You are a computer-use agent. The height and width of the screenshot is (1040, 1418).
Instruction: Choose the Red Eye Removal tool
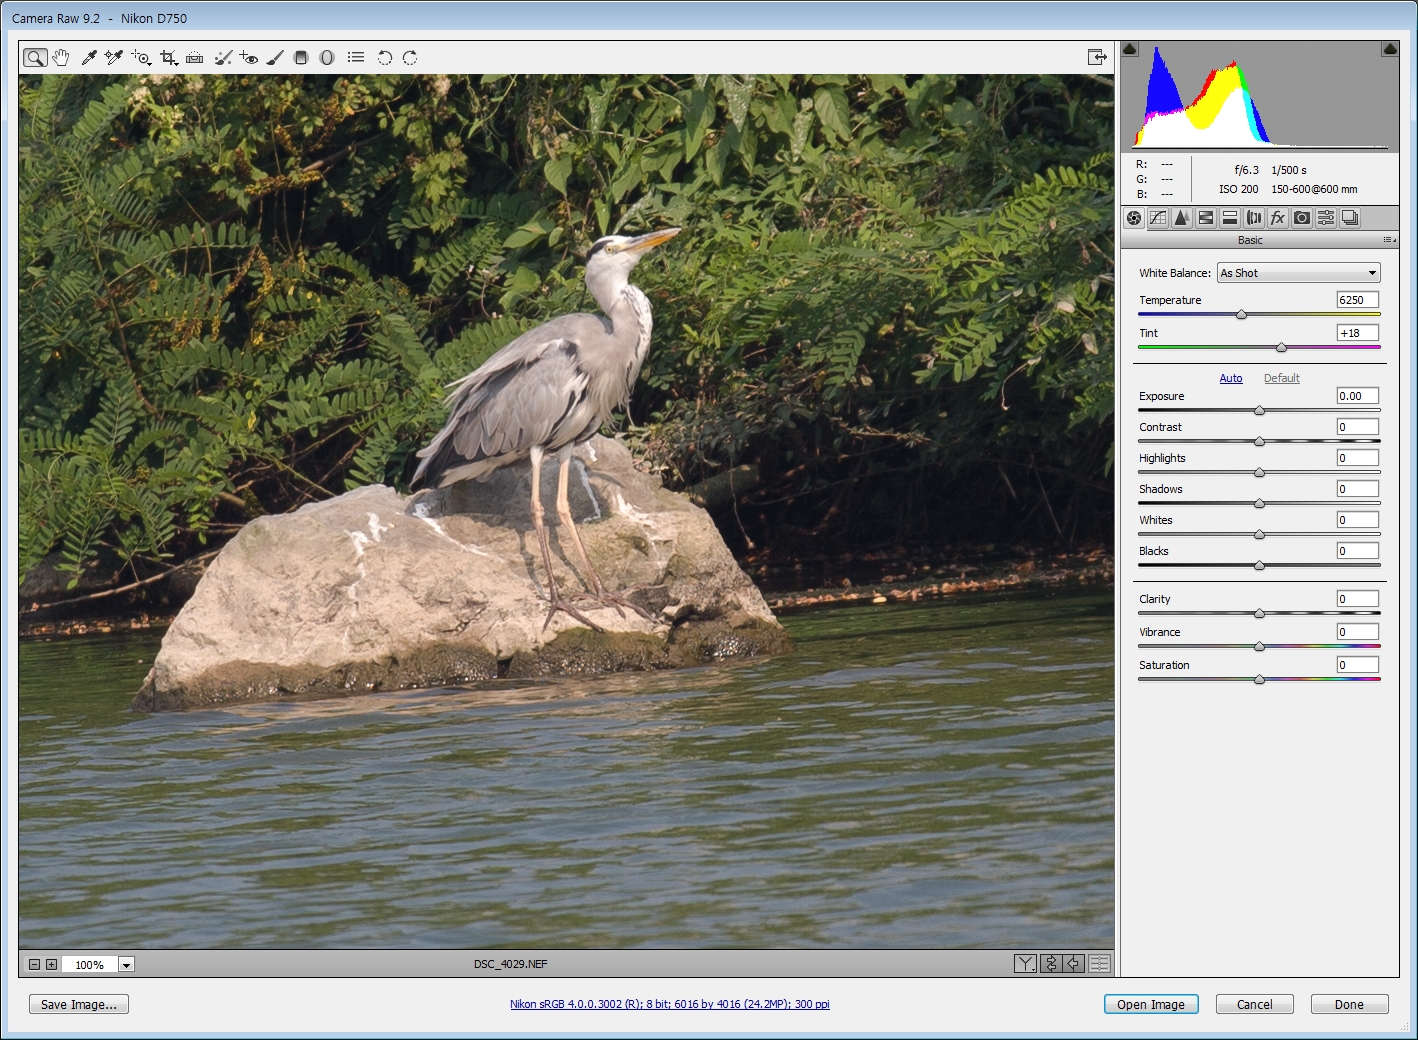(x=249, y=58)
